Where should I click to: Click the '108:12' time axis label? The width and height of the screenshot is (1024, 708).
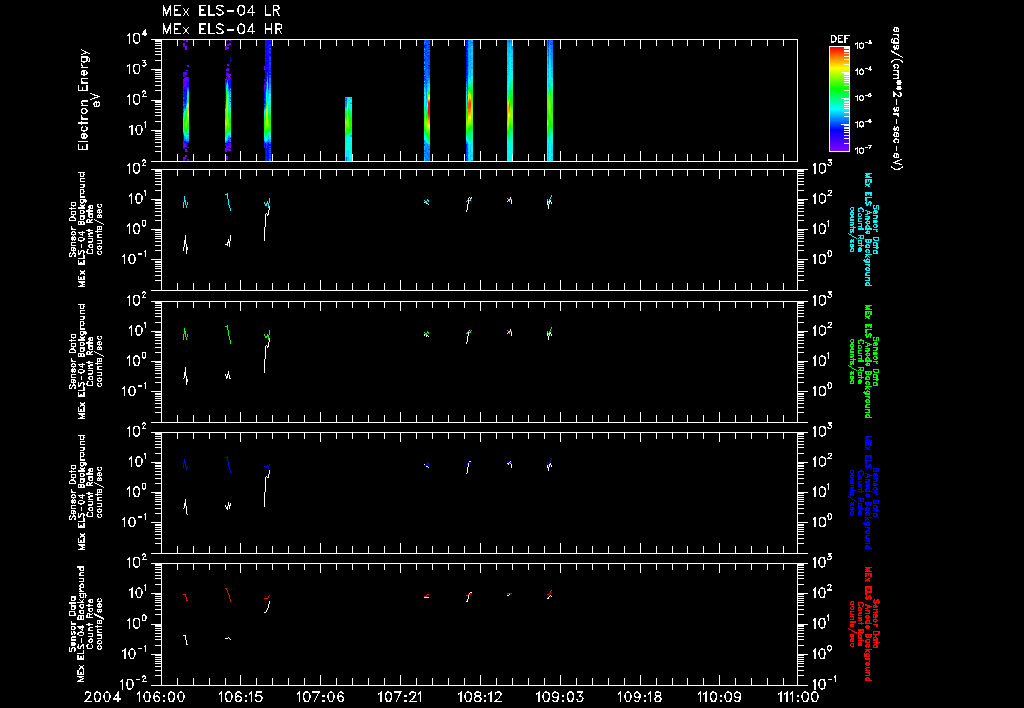pyautogui.click(x=479, y=697)
